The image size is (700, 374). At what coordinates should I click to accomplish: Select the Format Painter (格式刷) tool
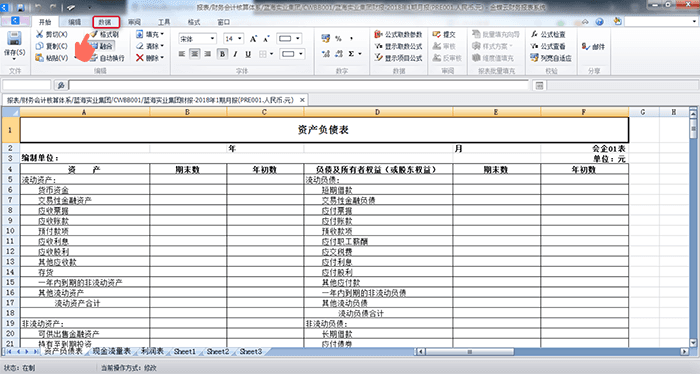(105, 34)
